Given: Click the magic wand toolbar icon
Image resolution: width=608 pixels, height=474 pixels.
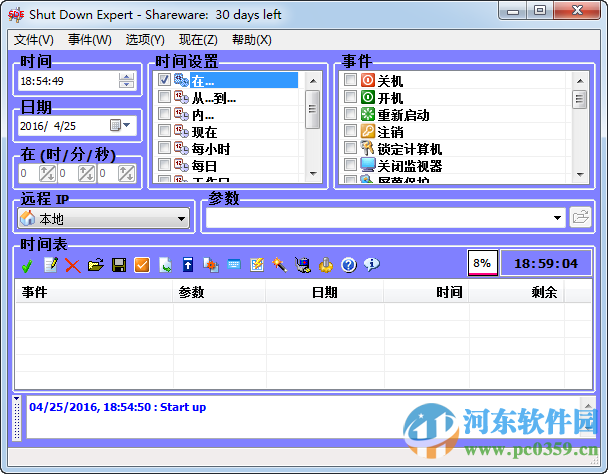Looking at the screenshot, I should tap(280, 265).
